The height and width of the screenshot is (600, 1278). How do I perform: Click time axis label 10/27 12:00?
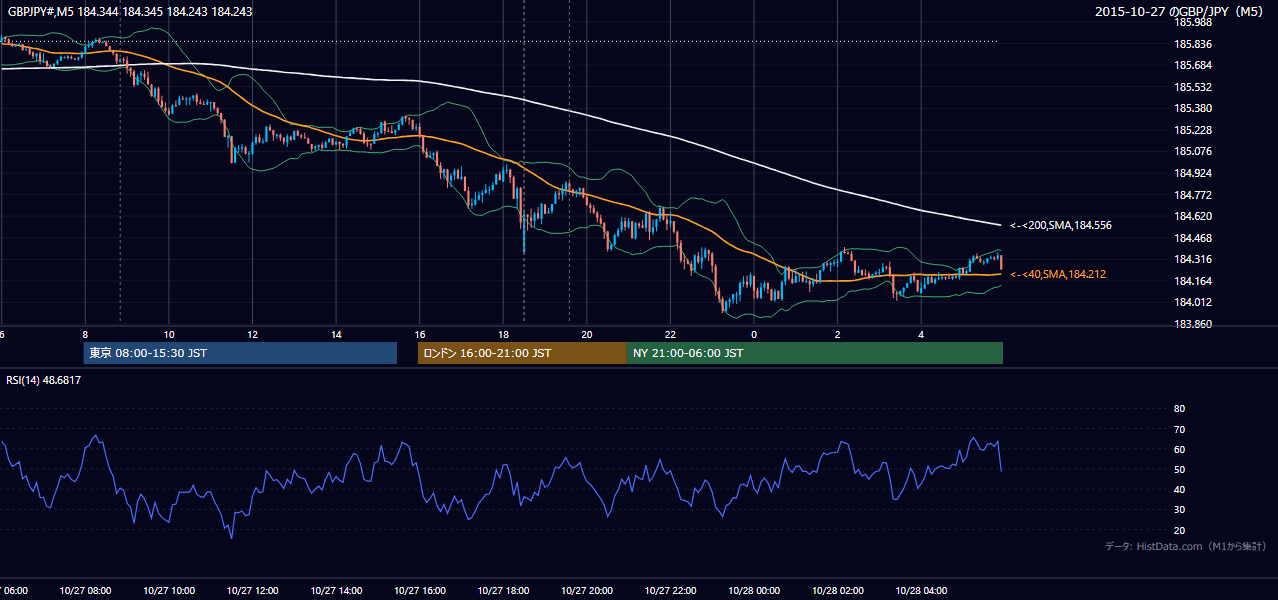252,590
